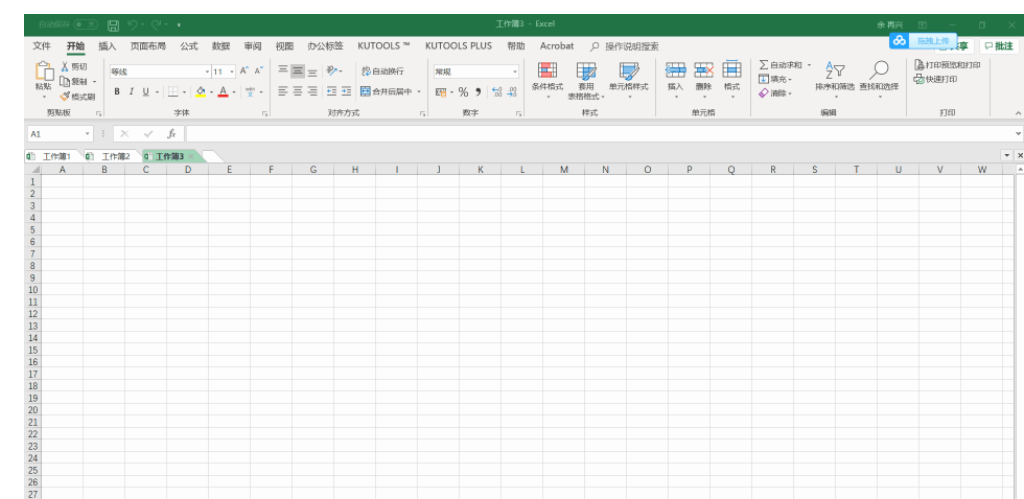Screen dimensions: 1024x499
Task: Open the font size 11 dropdown
Action: [x=231, y=71]
